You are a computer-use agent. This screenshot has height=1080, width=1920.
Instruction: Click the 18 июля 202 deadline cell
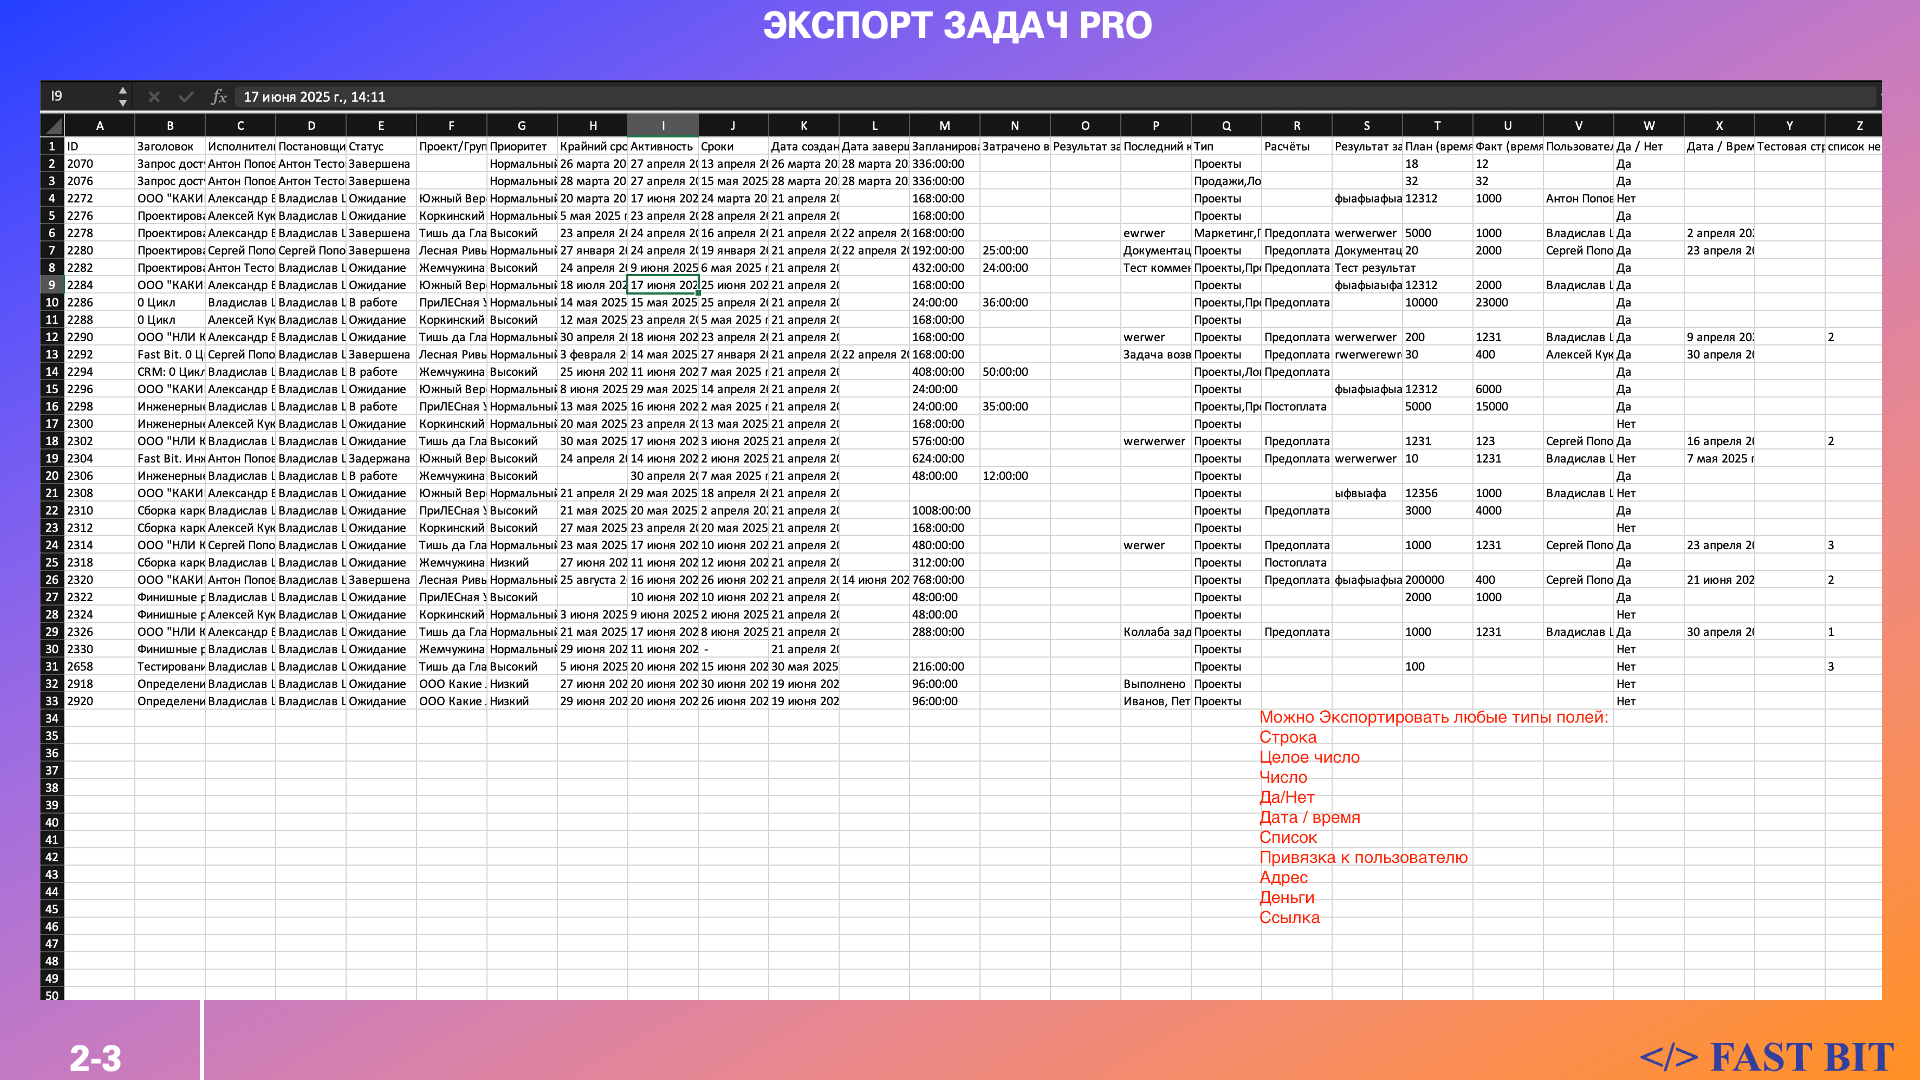pos(592,285)
